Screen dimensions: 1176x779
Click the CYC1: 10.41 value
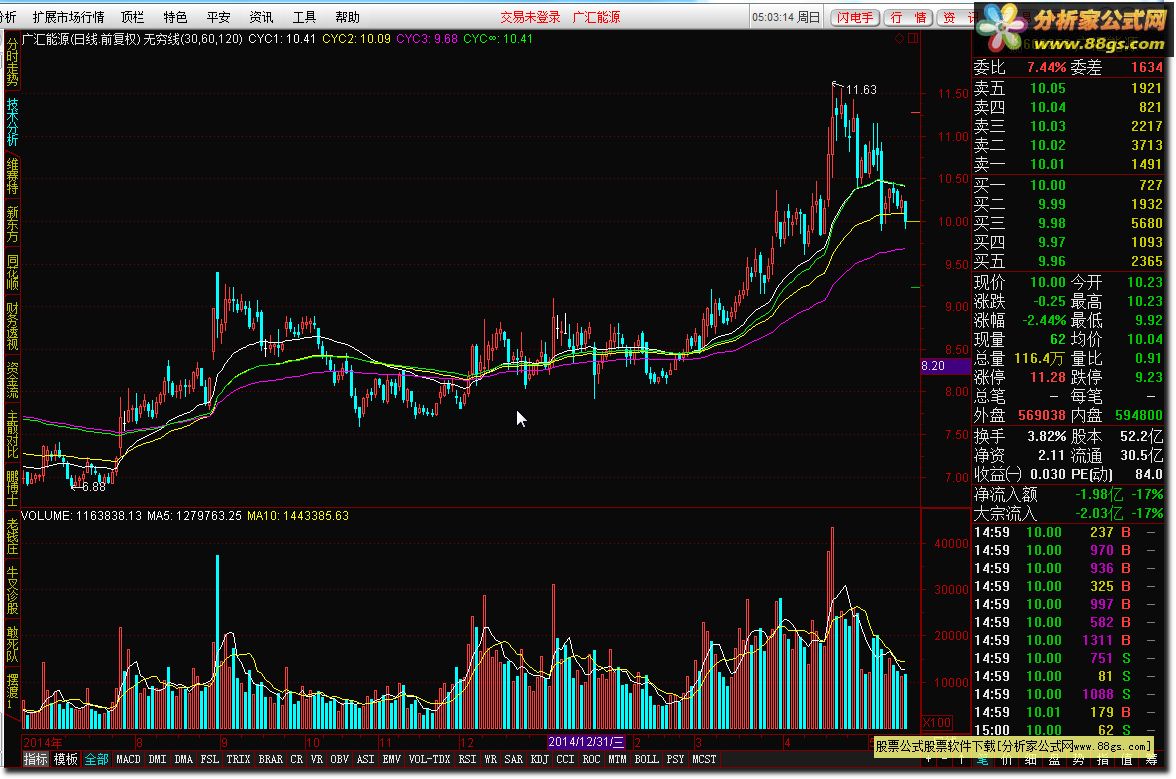tap(282, 38)
